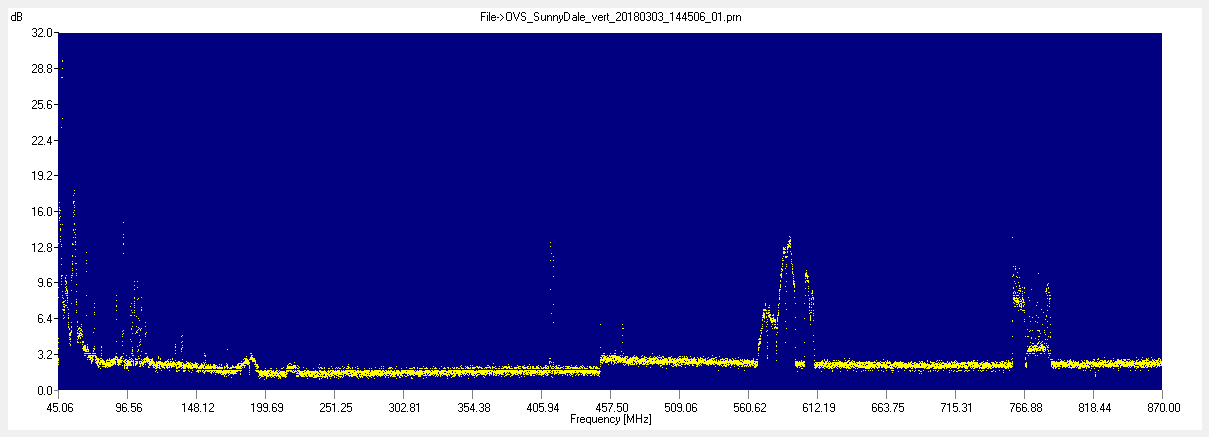
Task: Click the 16.0 dB axis tick label
Action: [41, 212]
